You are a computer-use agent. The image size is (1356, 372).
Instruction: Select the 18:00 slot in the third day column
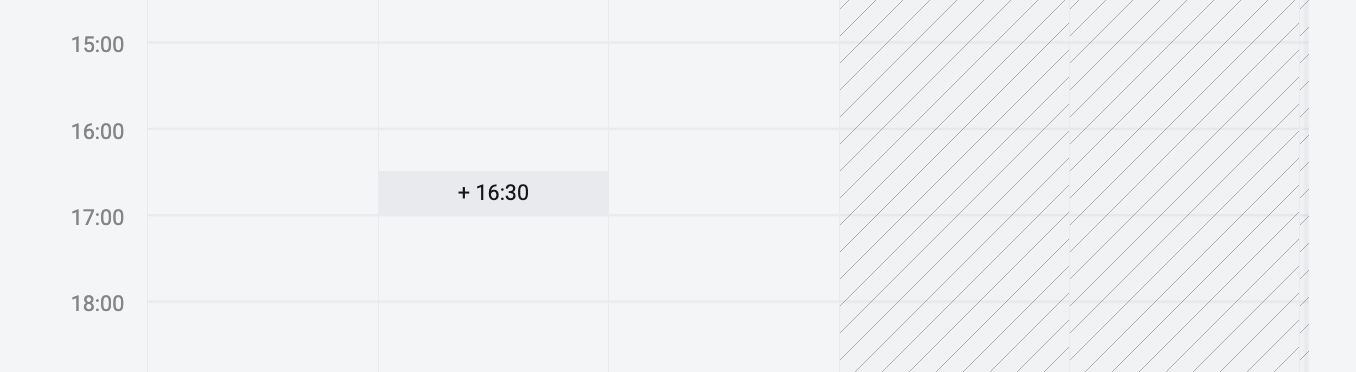click(724, 337)
